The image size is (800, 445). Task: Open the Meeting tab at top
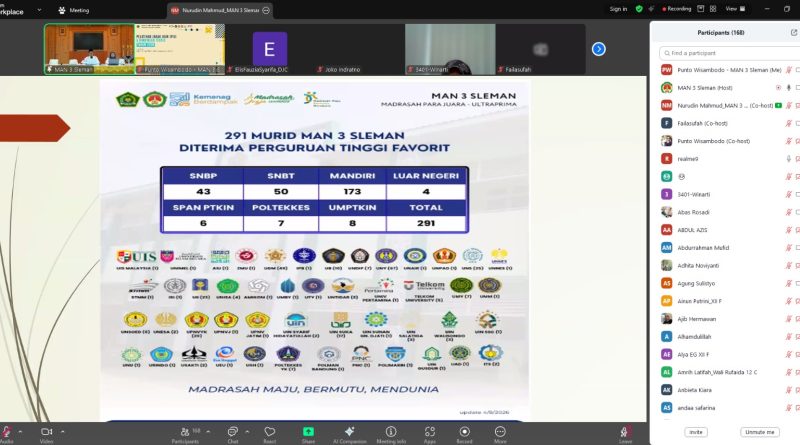coord(74,10)
